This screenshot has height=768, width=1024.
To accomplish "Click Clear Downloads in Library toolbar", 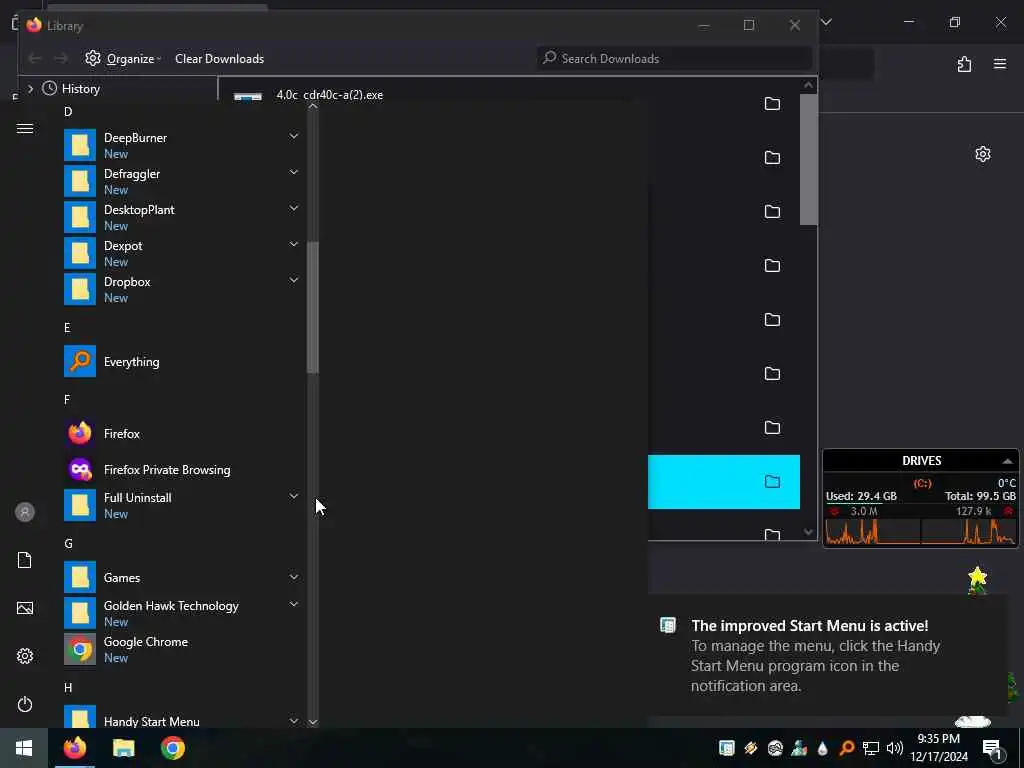I will pos(219,59).
